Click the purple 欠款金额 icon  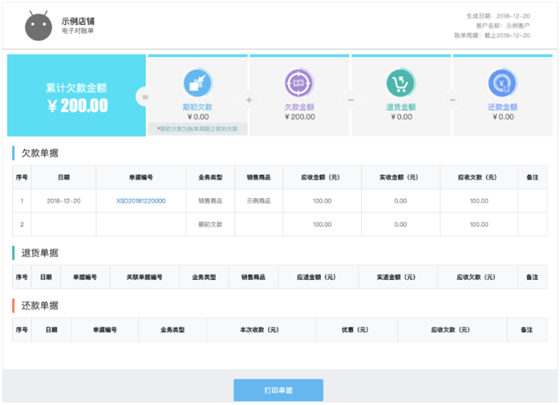click(299, 83)
